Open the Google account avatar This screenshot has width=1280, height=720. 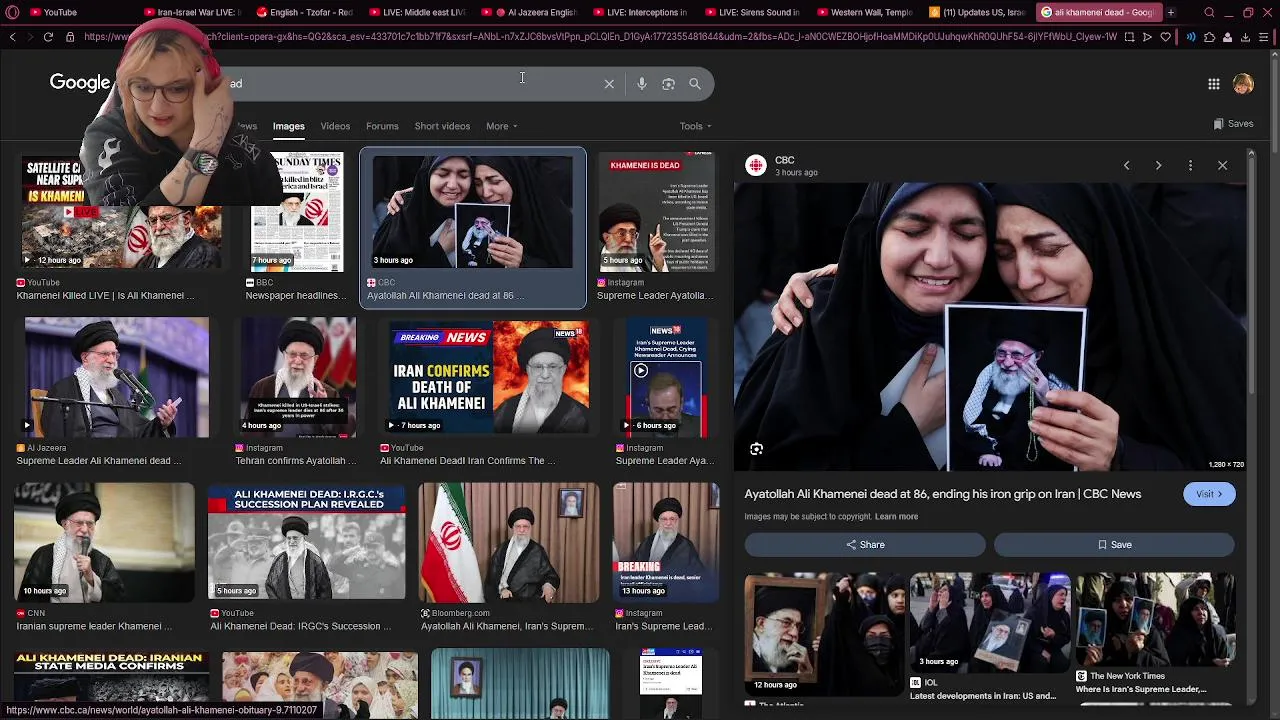[1243, 84]
